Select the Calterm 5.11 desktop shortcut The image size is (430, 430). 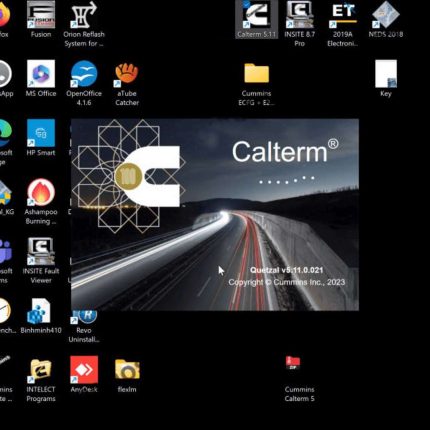256,19
